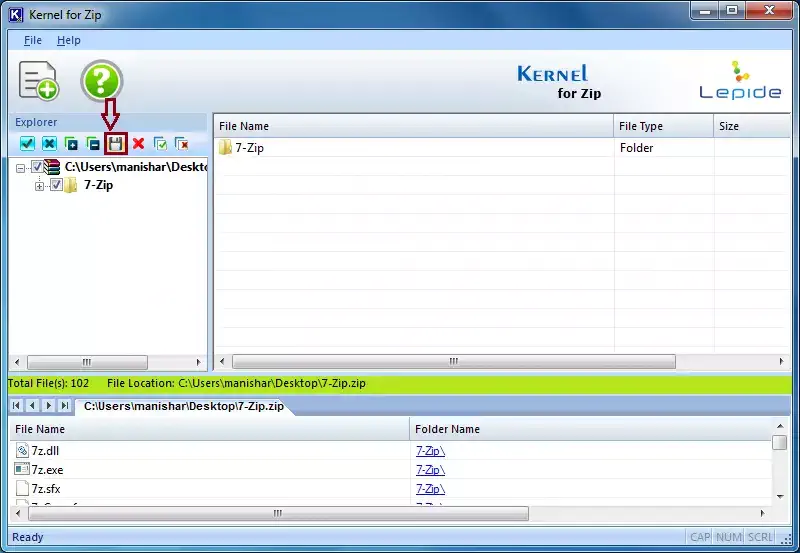Click the 7-Zip\ link for 7z.exe
Image resolution: width=800 pixels, height=553 pixels.
(x=430, y=469)
